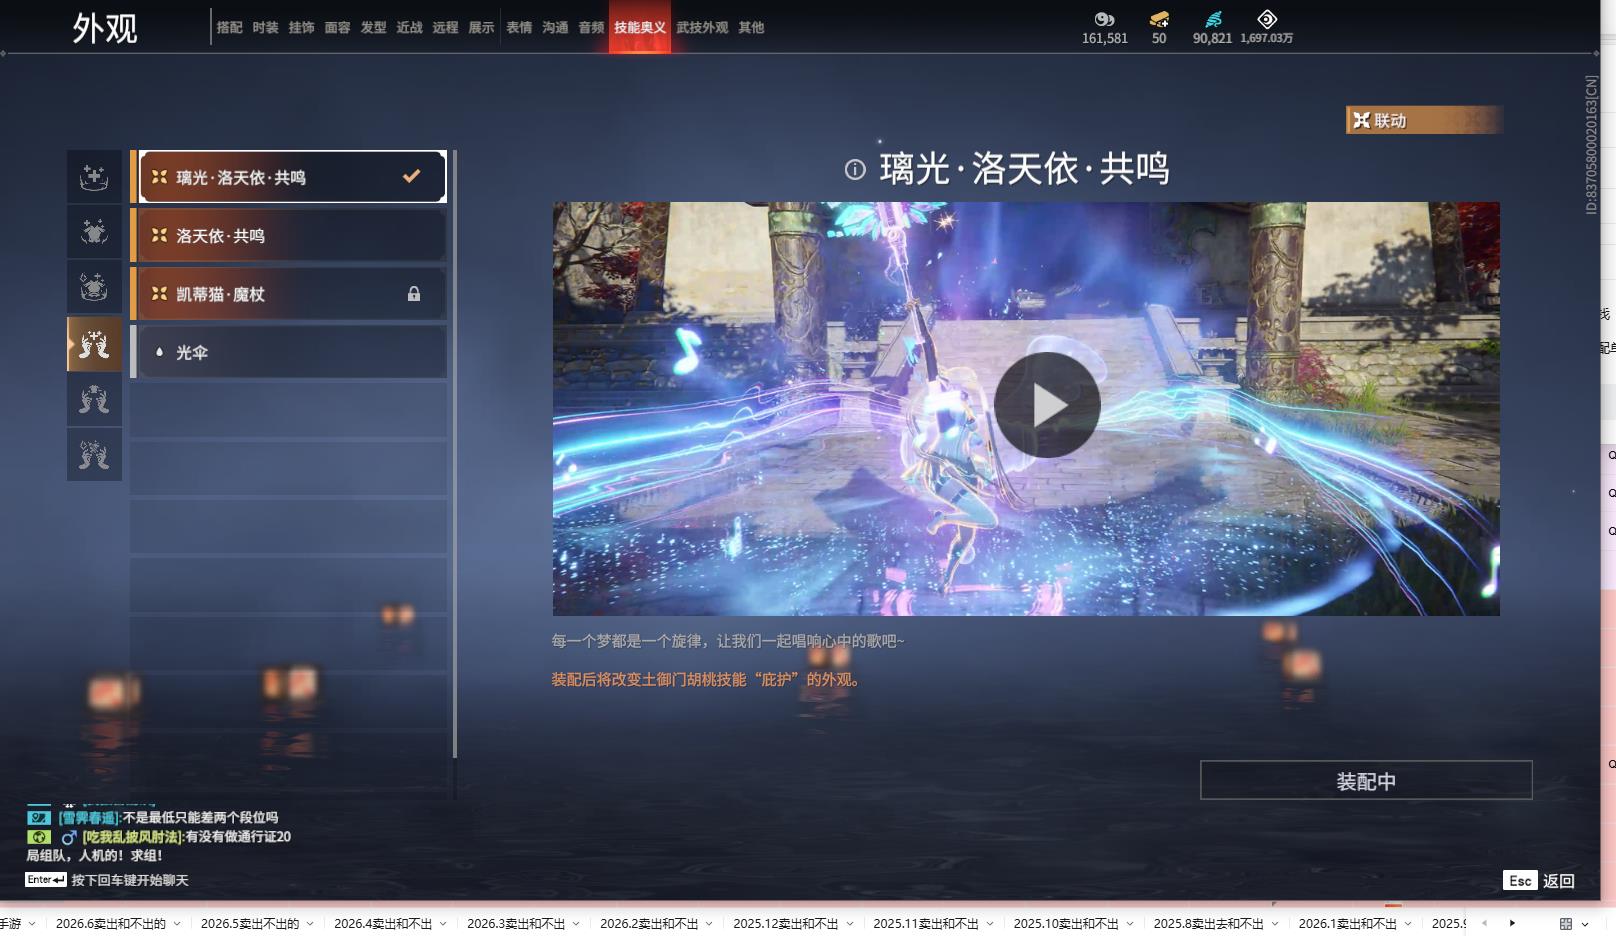Open dropdown arrow of 2026.3卖出和不出 sheet
This screenshot has height=939, width=1616.
point(576,924)
